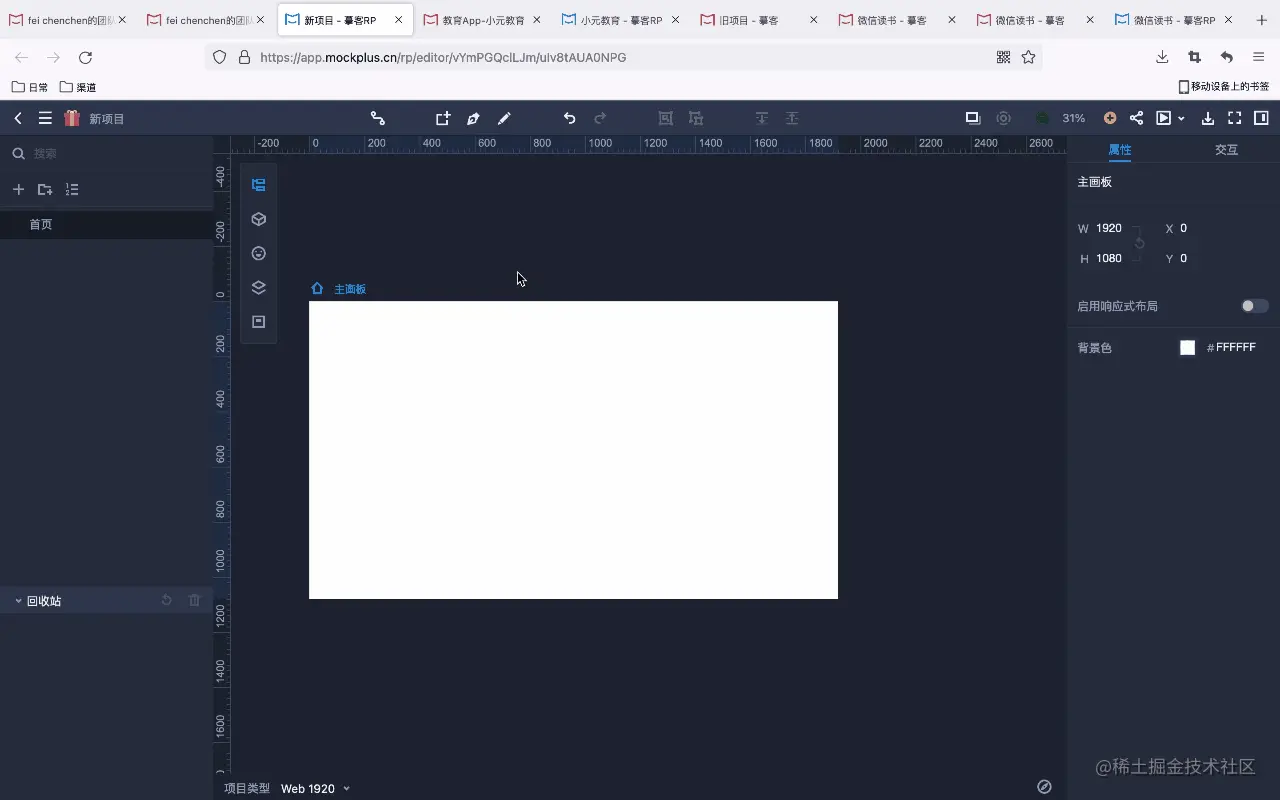This screenshot has width=1280, height=800.
Task: Open the 教育App-小元教育 browser tab
Action: pyautogui.click(x=484, y=20)
